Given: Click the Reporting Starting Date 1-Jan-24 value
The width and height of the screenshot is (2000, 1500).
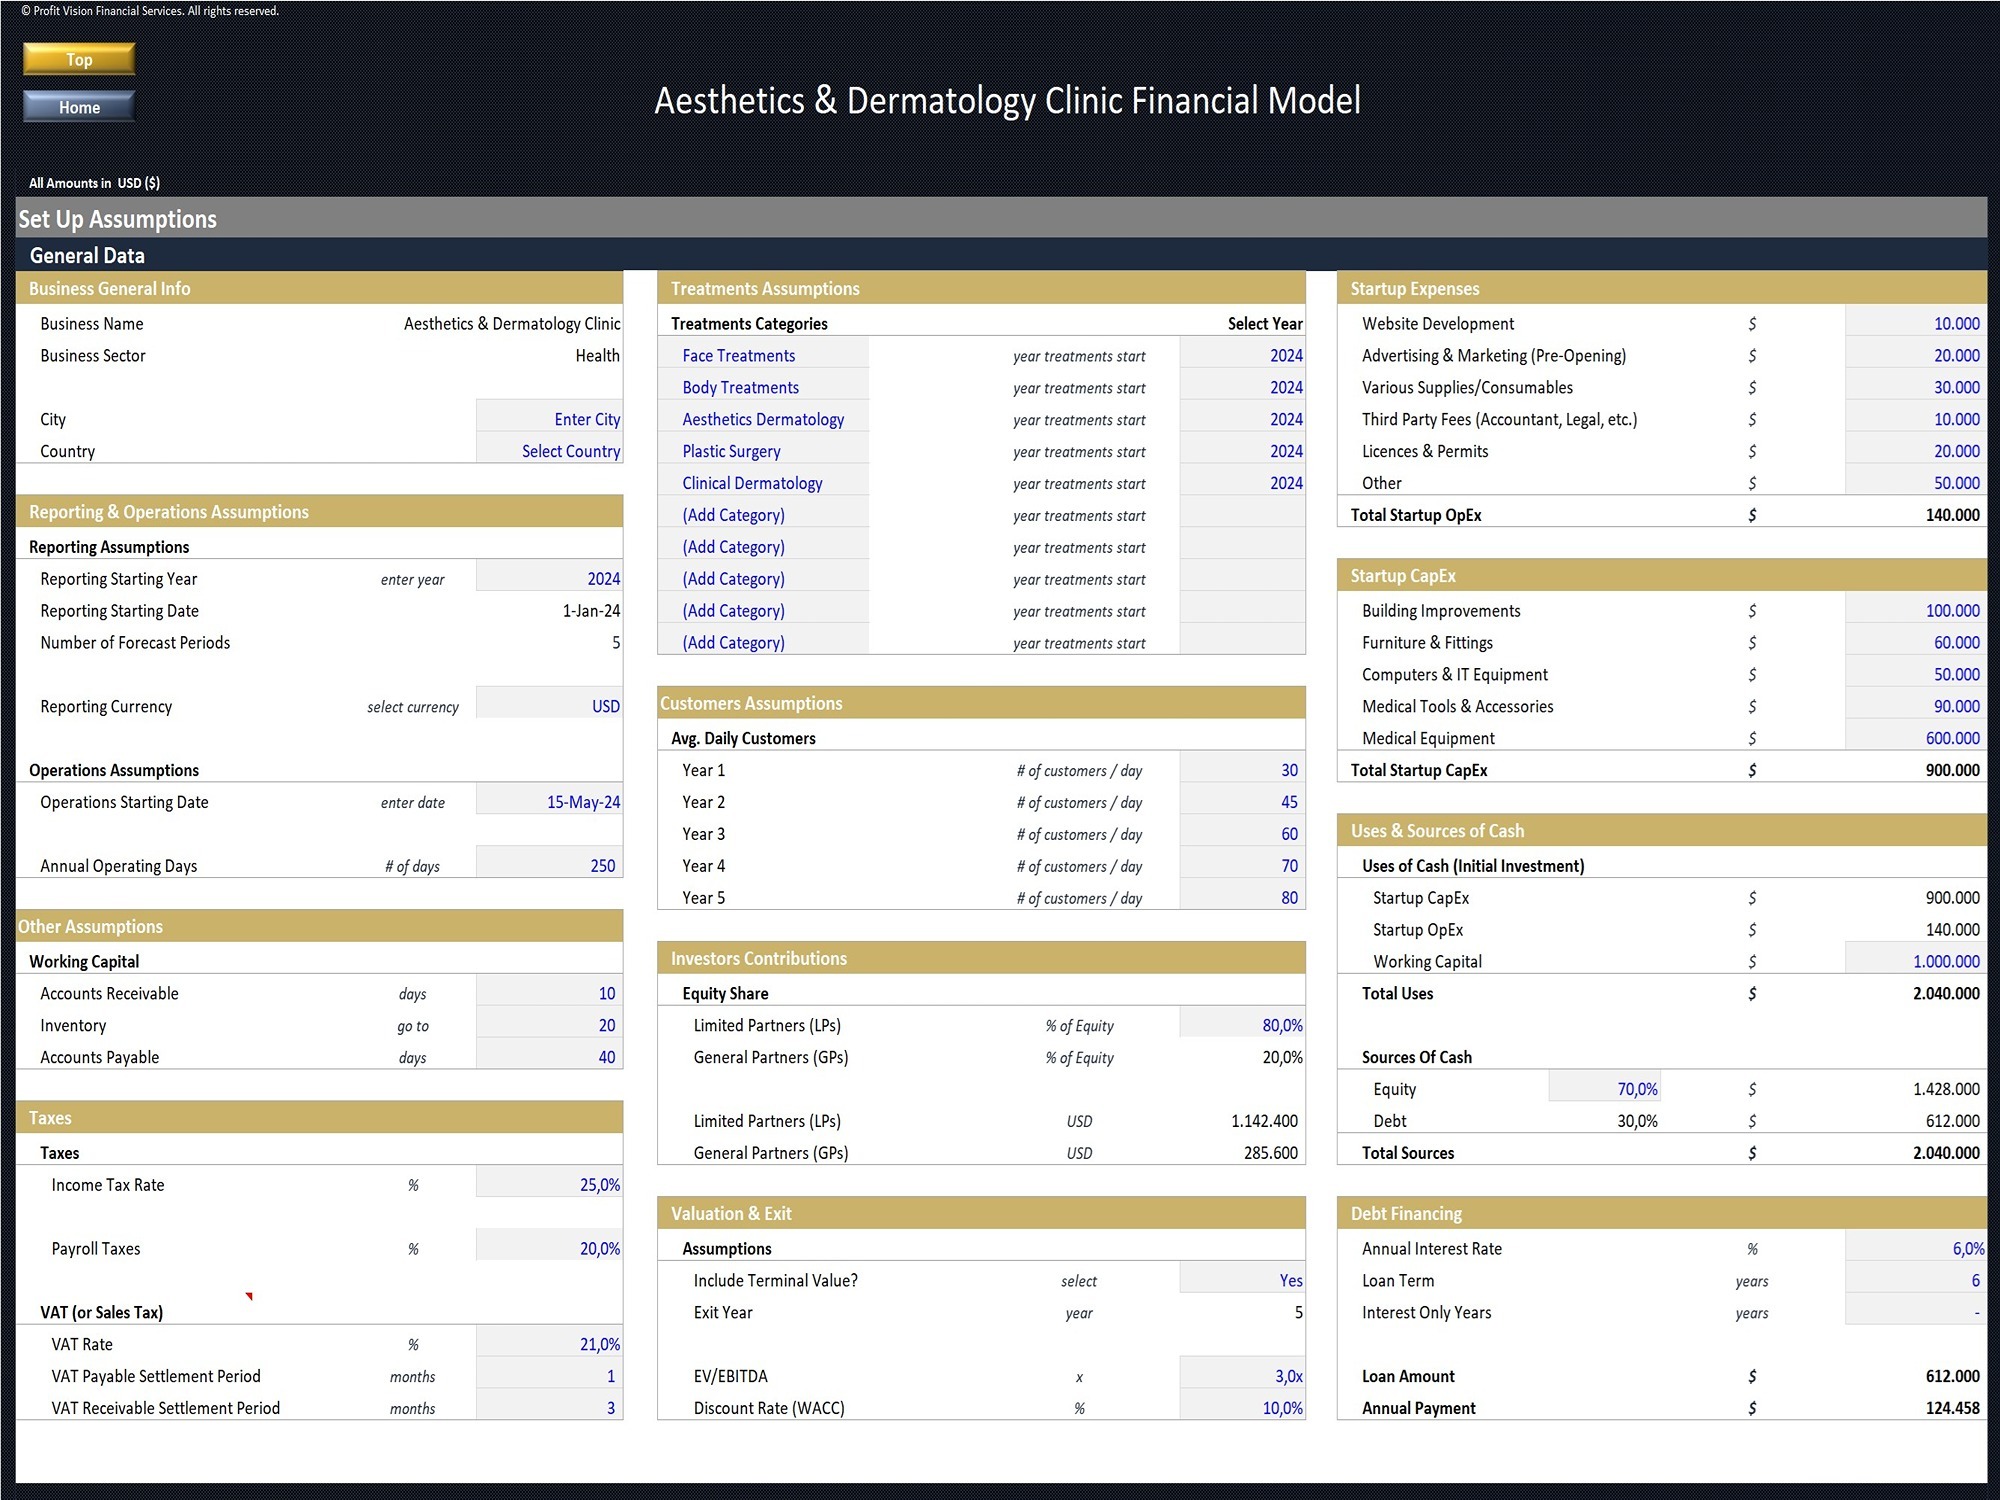Looking at the screenshot, I should (x=591, y=610).
